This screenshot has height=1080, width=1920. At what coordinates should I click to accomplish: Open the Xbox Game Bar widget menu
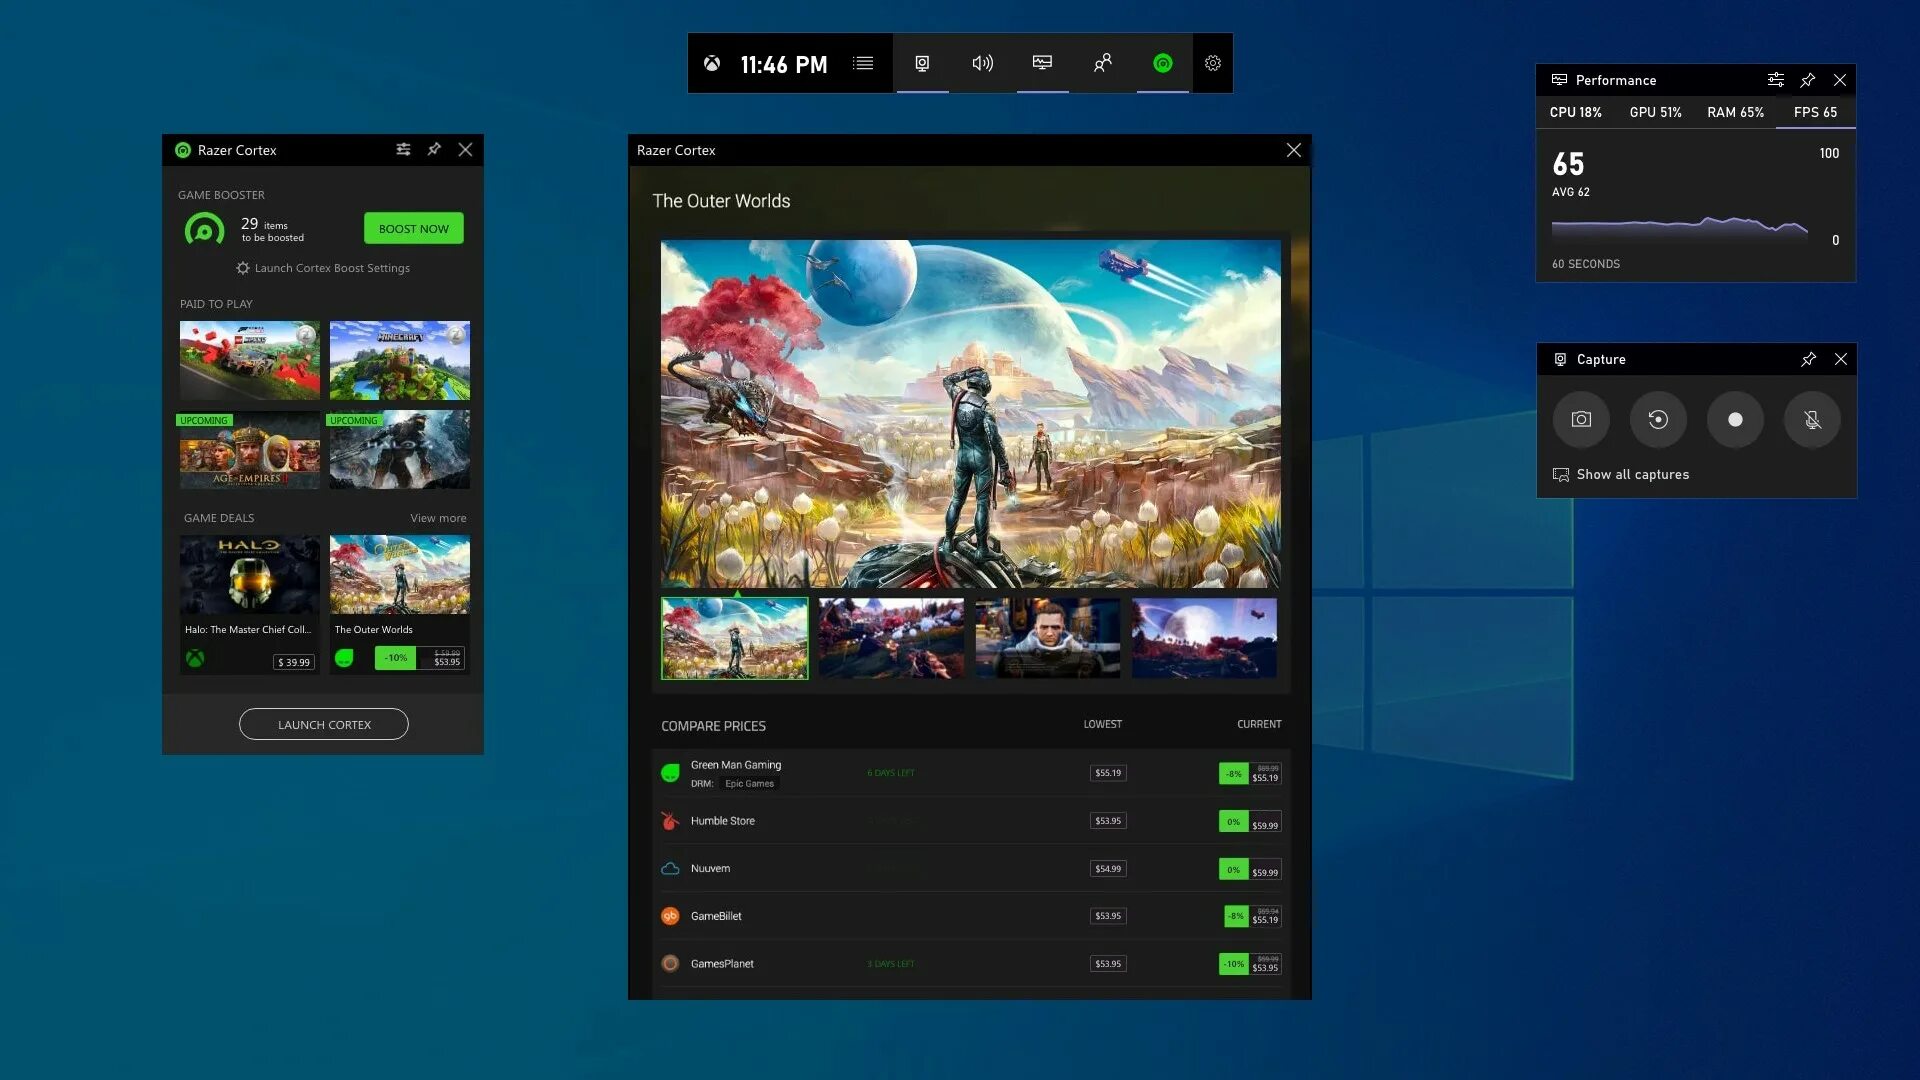[863, 63]
